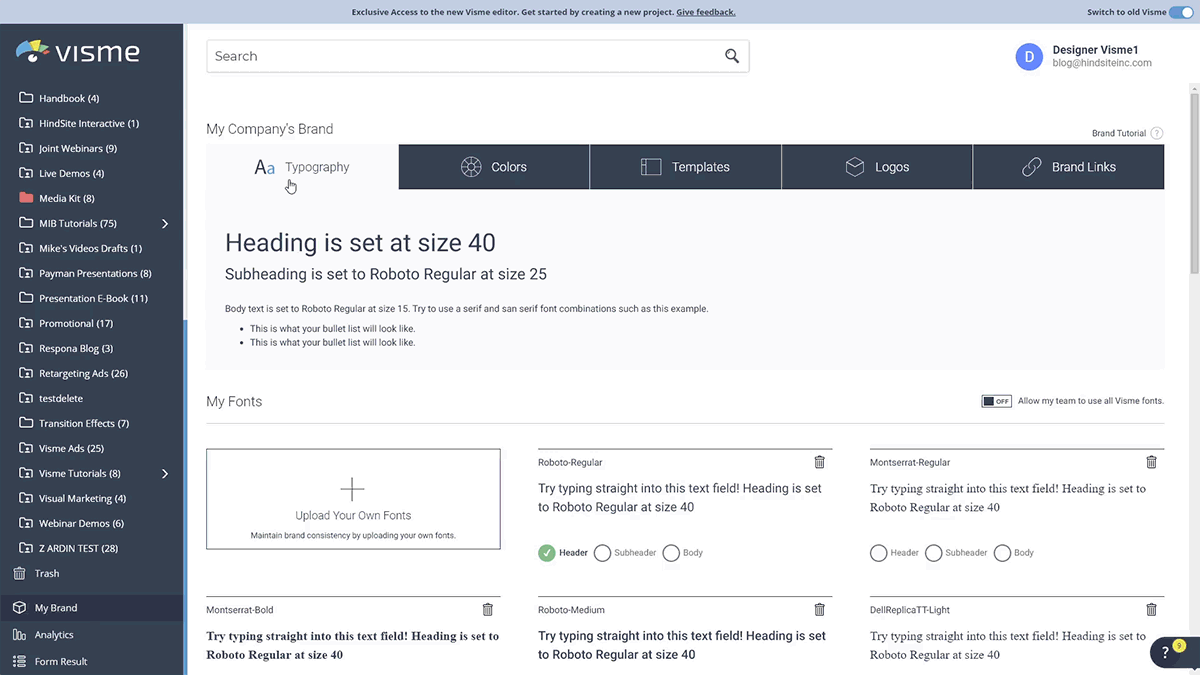Open the red Media Kit folder
This screenshot has width=1200, height=675.
tap(62, 198)
